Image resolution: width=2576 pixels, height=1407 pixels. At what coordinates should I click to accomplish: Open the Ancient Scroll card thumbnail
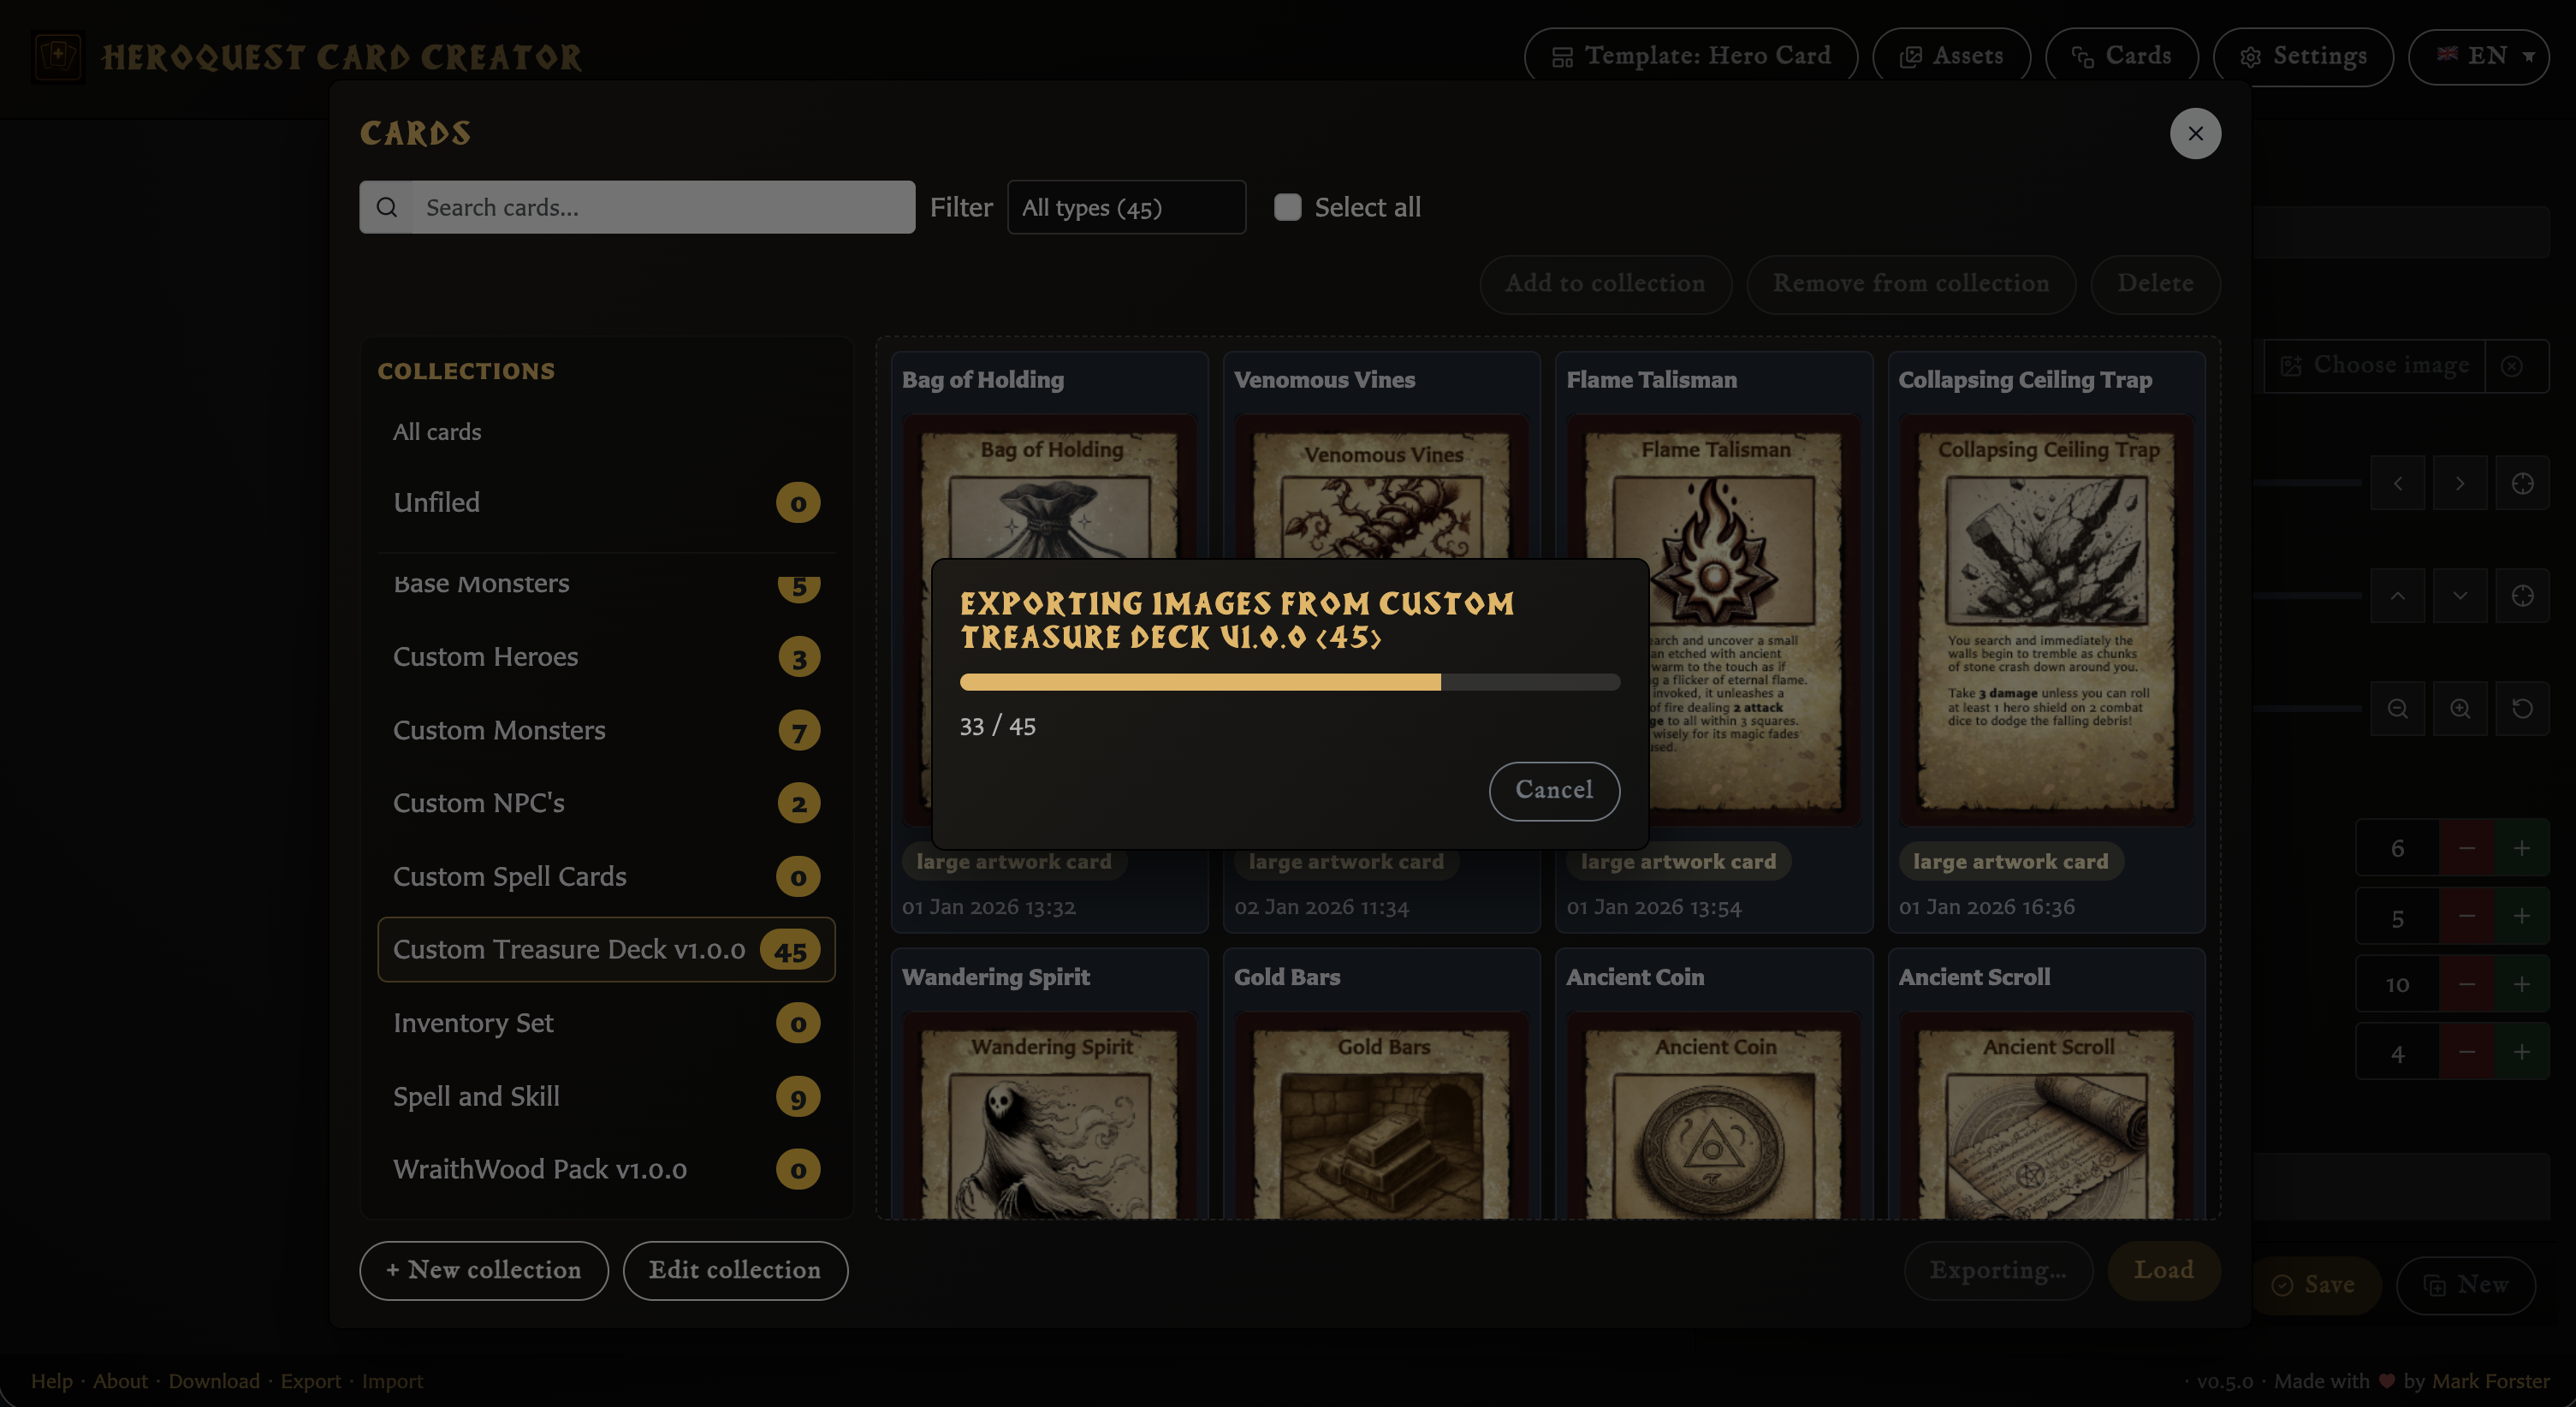[2046, 1115]
